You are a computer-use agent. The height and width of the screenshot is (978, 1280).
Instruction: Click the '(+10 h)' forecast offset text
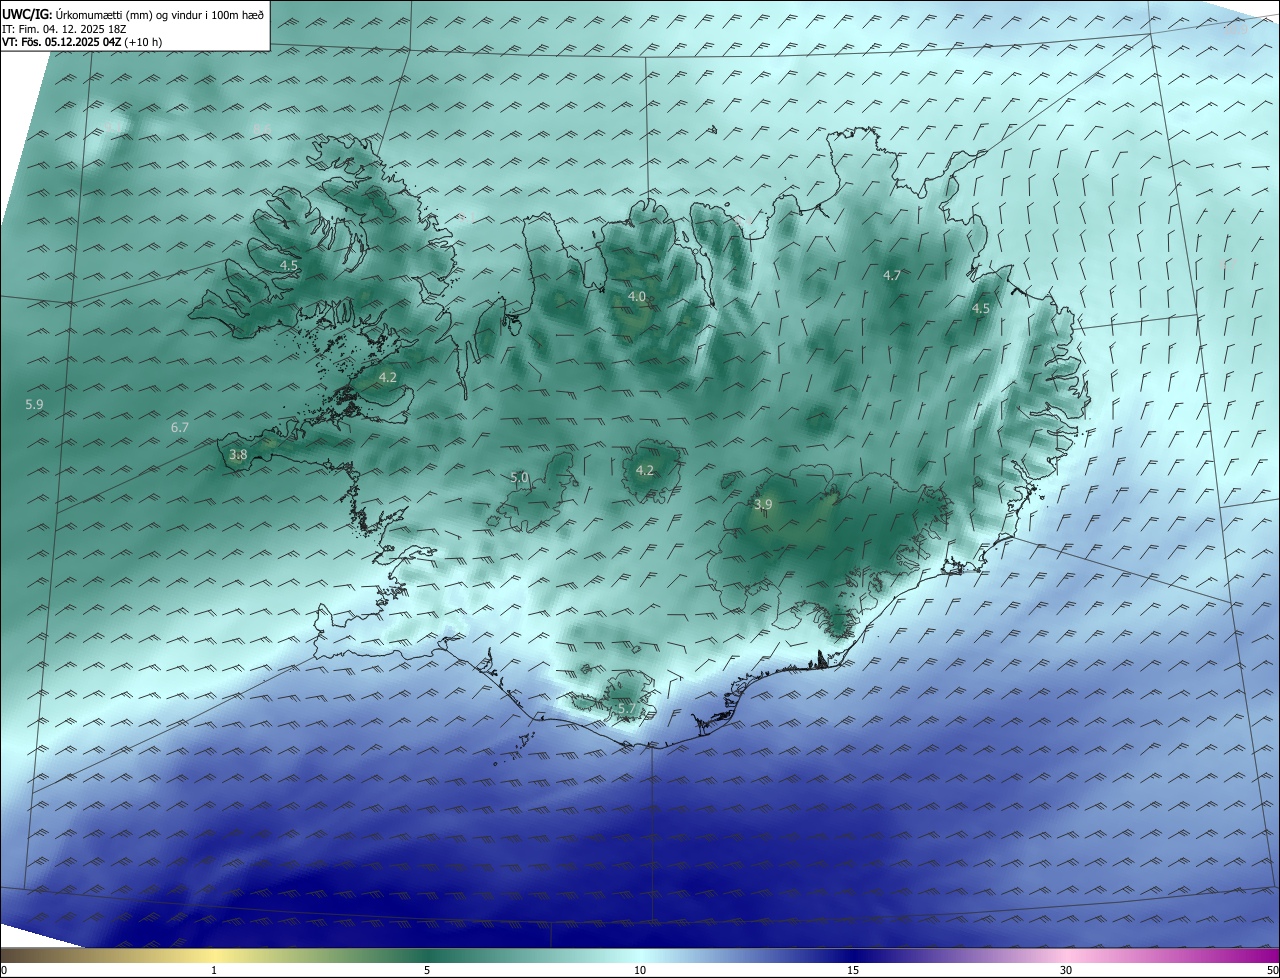[x=142, y=42]
